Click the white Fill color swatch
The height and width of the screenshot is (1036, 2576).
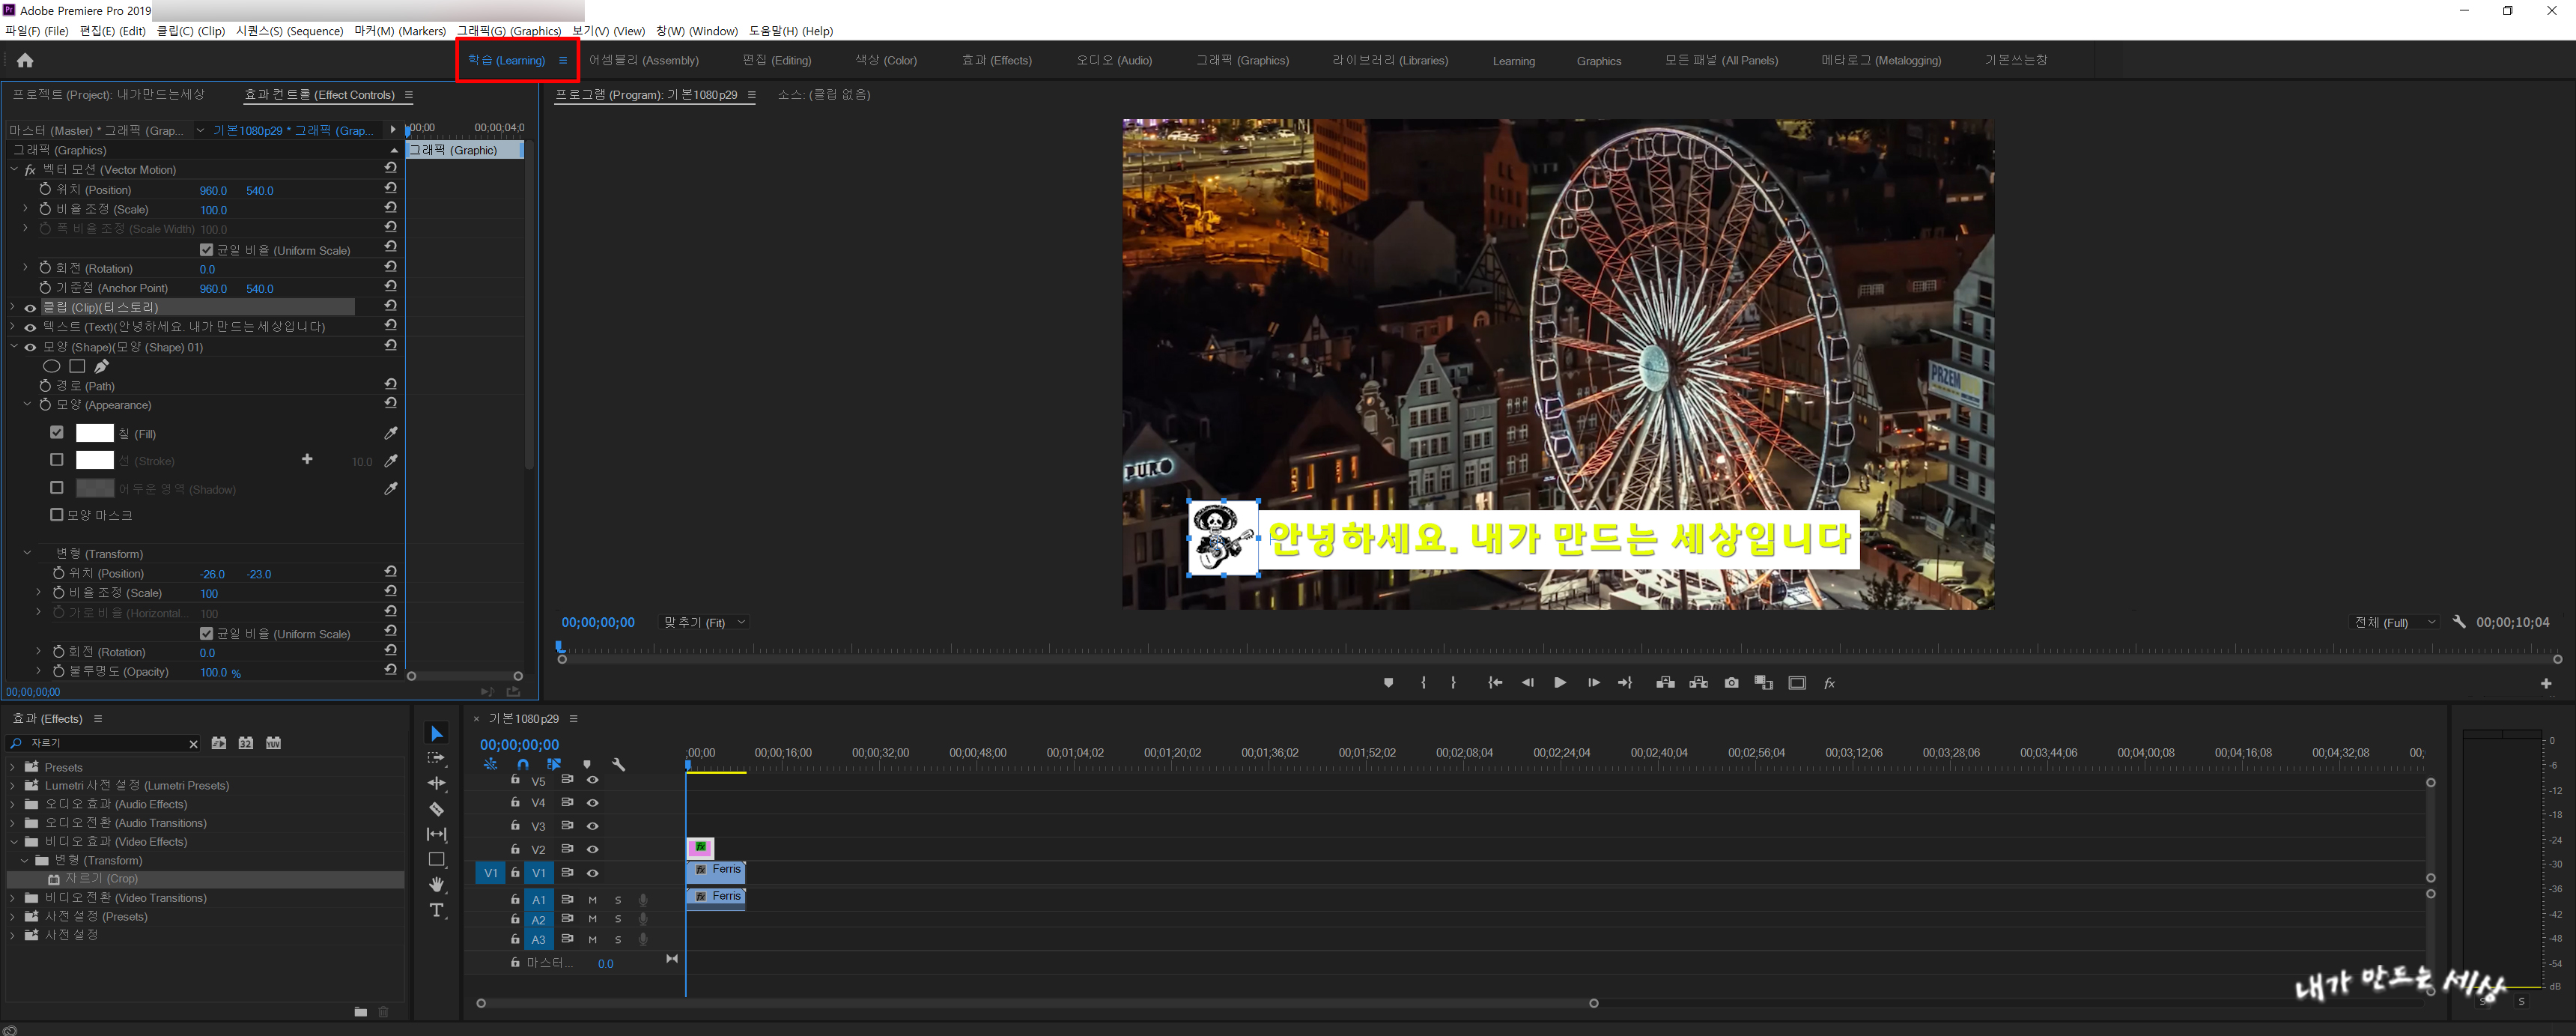click(x=95, y=433)
